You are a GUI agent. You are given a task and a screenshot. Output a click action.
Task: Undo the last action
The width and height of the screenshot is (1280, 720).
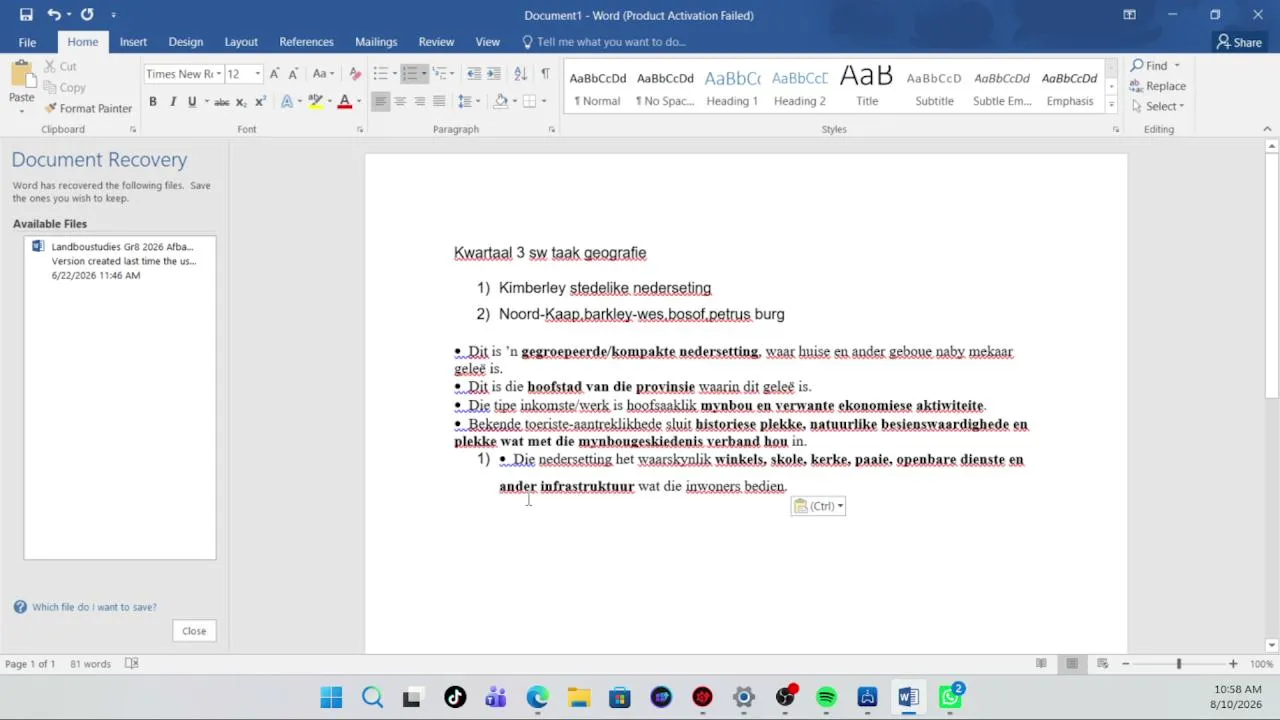coord(54,15)
